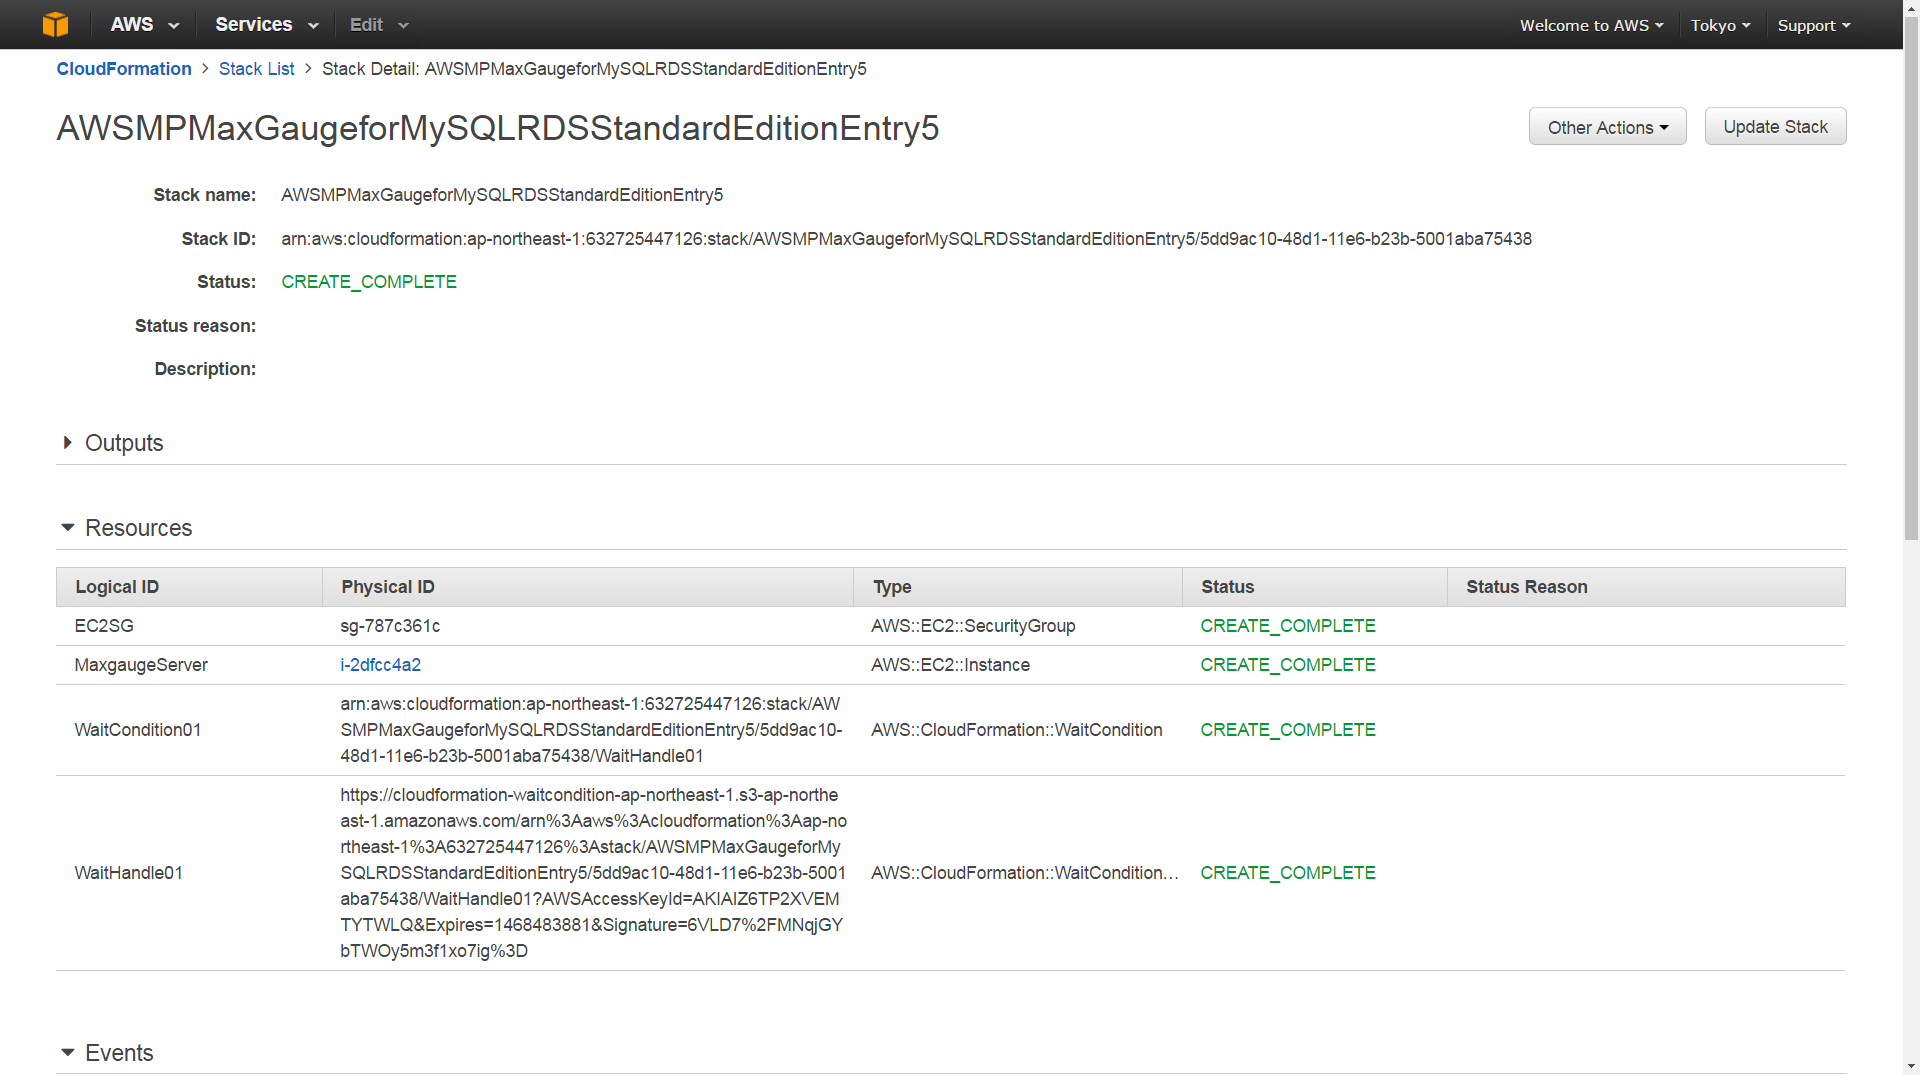
Task: Open the Support dropdown
Action: pos(1814,25)
